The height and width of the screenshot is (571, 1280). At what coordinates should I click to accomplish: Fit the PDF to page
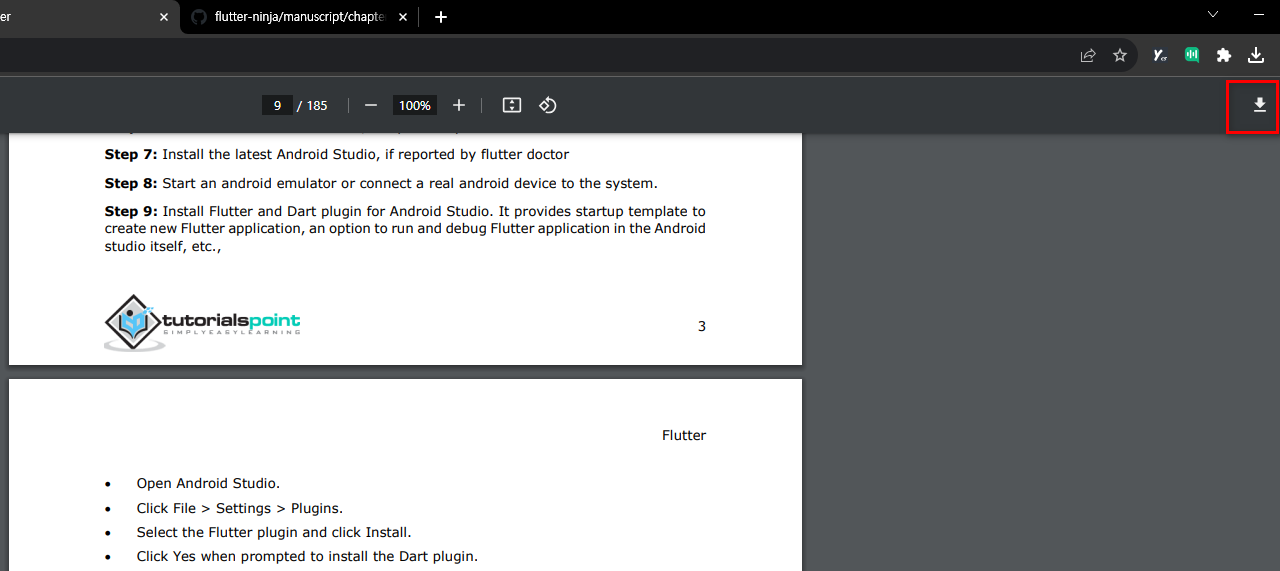pyautogui.click(x=512, y=105)
